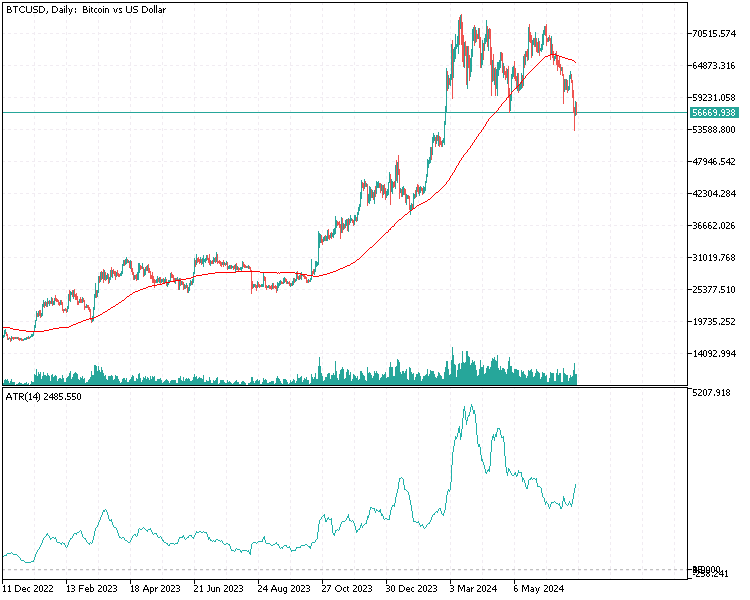The height and width of the screenshot is (600, 750).
Task: Select the 31019.768 price level label
Action: click(714, 258)
